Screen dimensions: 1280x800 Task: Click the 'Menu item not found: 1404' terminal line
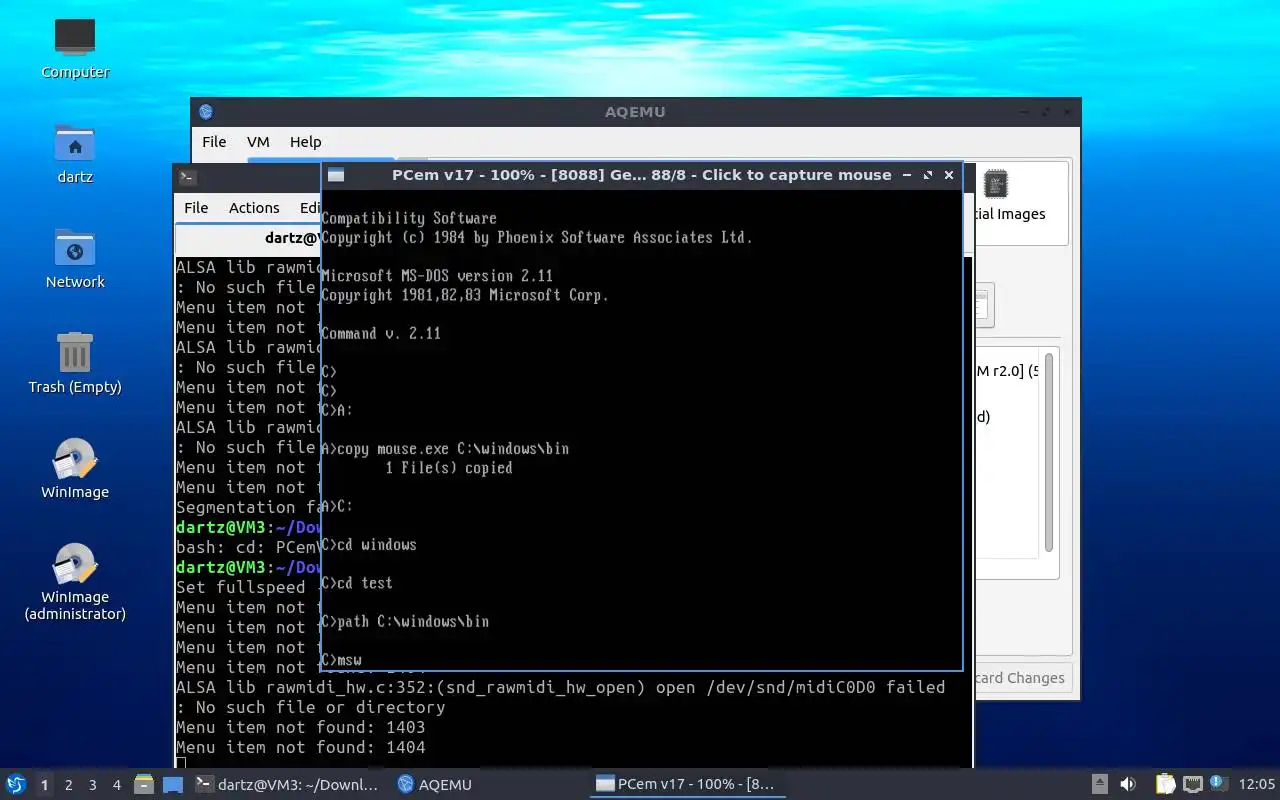click(301, 747)
